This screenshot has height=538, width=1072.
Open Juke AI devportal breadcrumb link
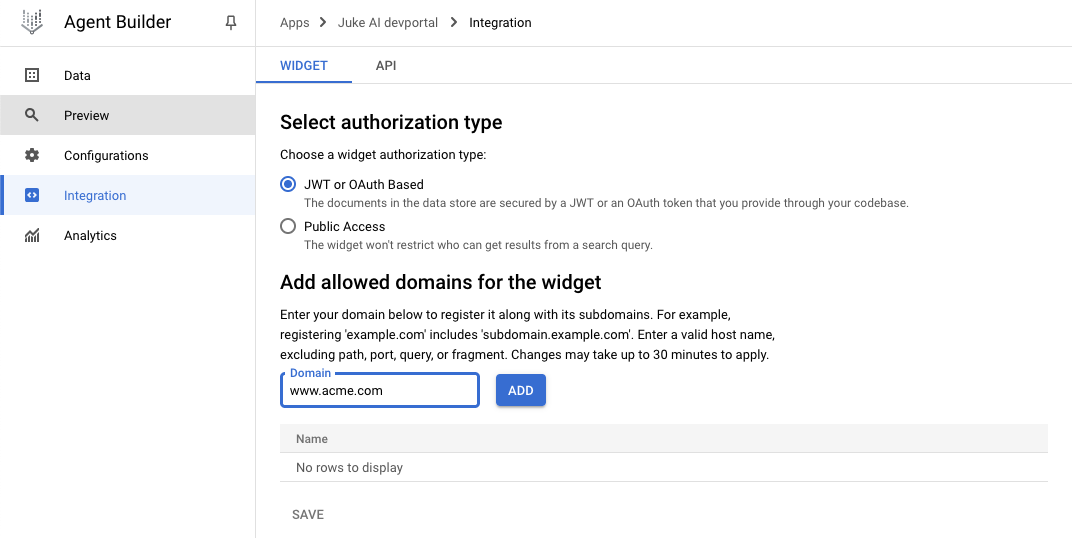point(388,23)
